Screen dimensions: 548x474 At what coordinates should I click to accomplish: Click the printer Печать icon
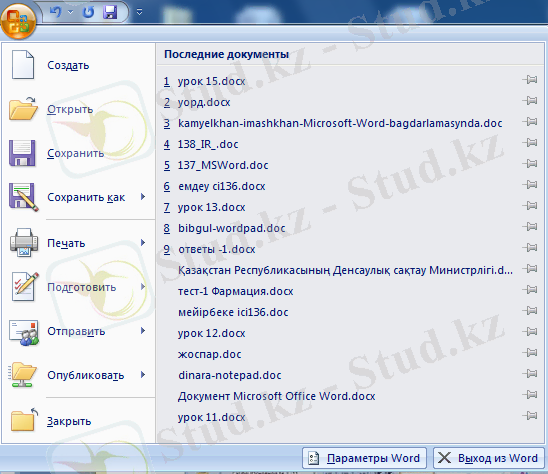coord(24,243)
